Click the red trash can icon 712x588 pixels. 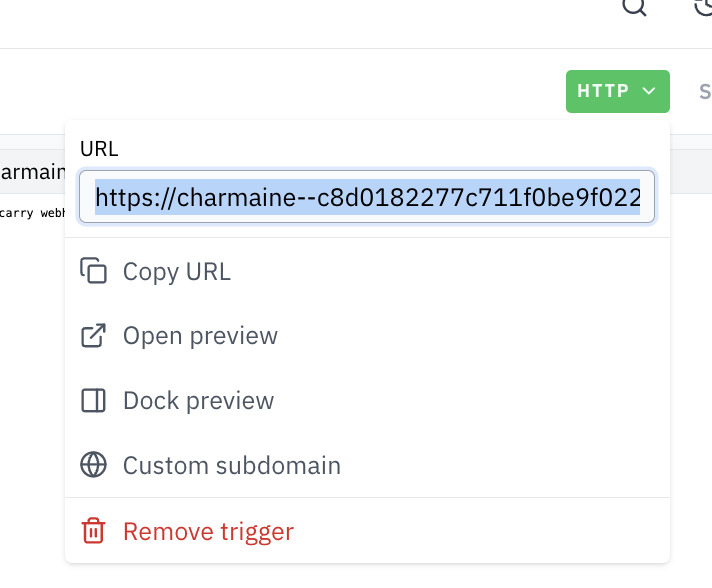[93, 531]
